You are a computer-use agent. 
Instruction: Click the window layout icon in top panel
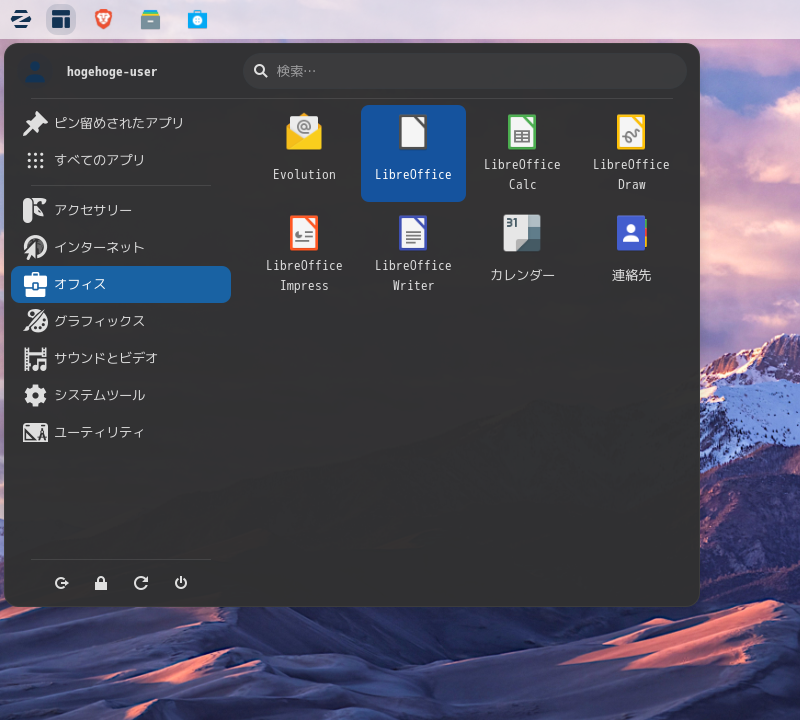61,19
